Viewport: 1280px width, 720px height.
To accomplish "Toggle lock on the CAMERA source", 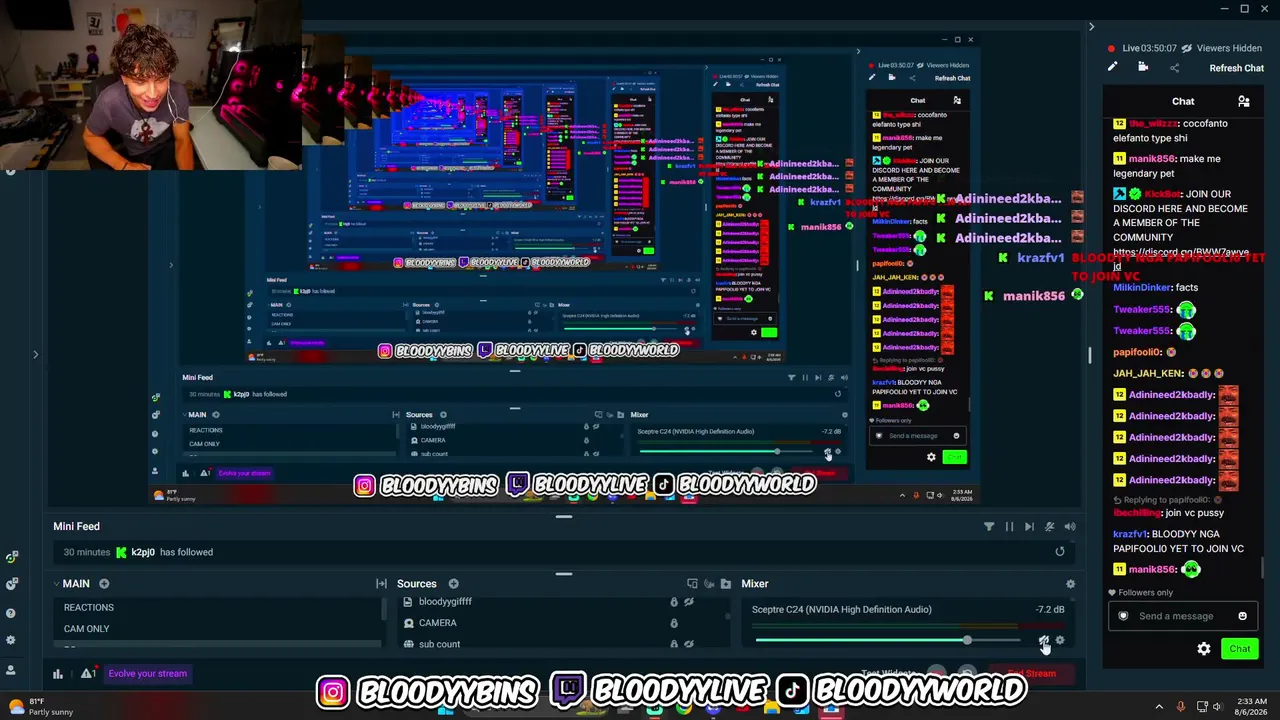I will click(673, 623).
